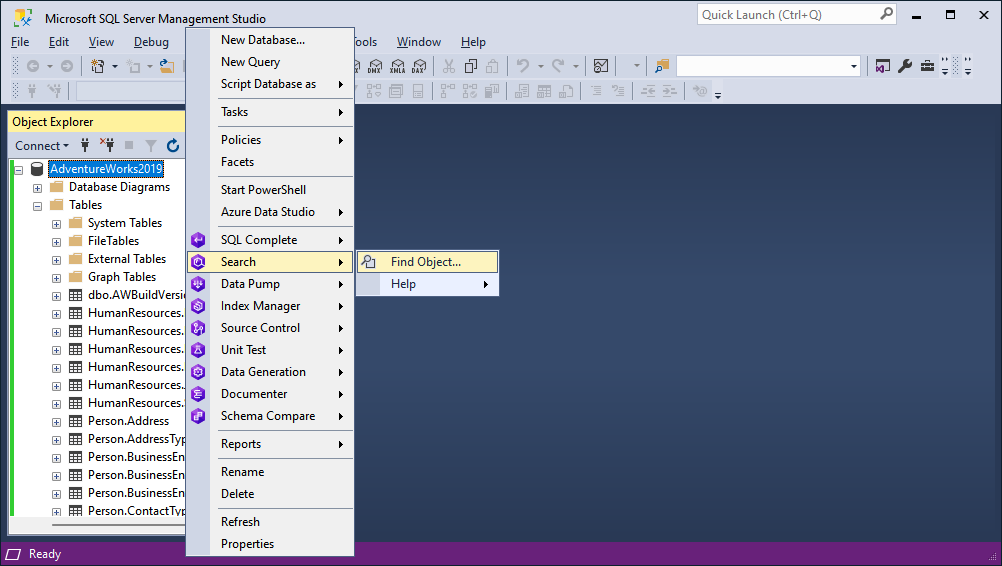Open the New Query icon dropdown arrow

click(x=115, y=66)
